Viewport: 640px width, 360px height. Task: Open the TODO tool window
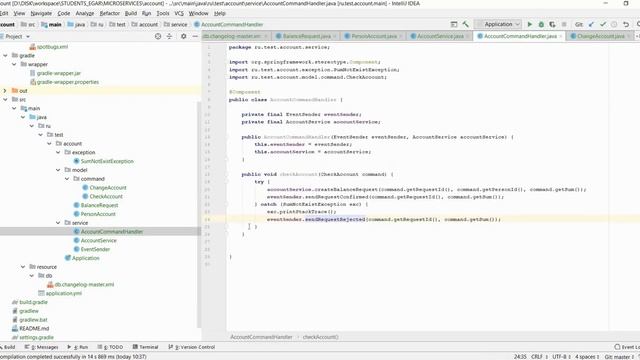[x=110, y=347]
